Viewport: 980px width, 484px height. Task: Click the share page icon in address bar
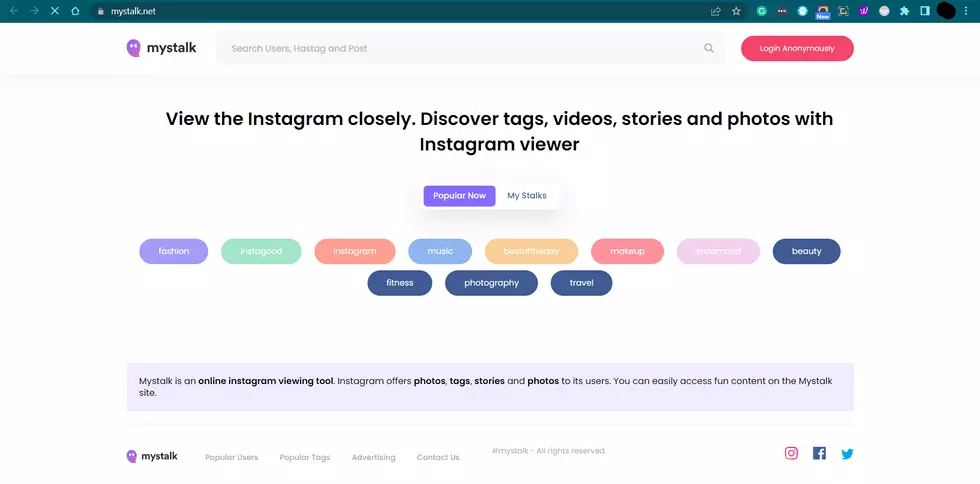716,11
